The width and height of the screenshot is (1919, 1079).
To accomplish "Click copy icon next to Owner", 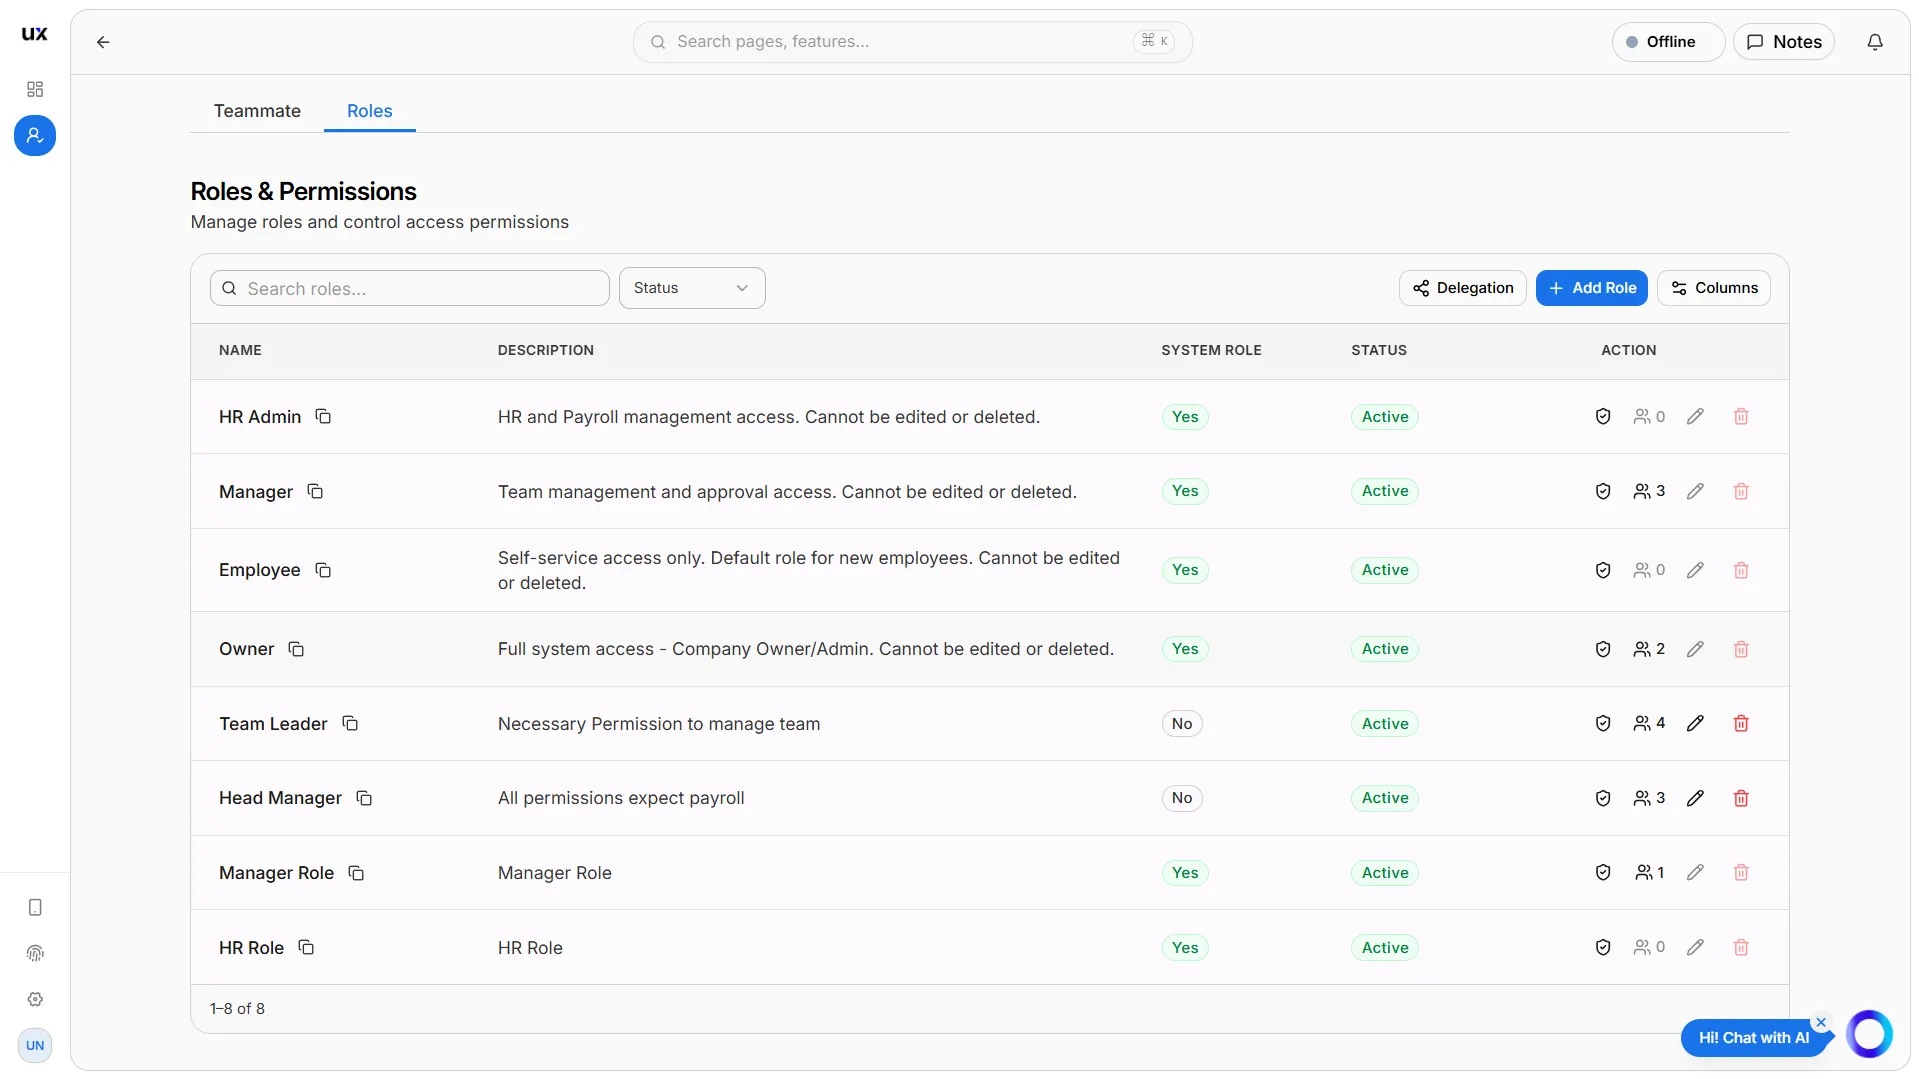I will 296,649.
